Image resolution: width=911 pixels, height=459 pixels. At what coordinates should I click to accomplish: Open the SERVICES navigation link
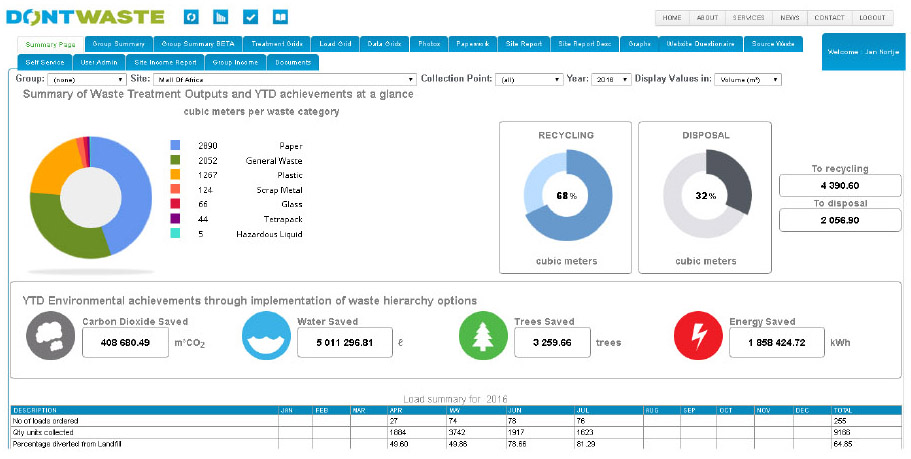748,18
